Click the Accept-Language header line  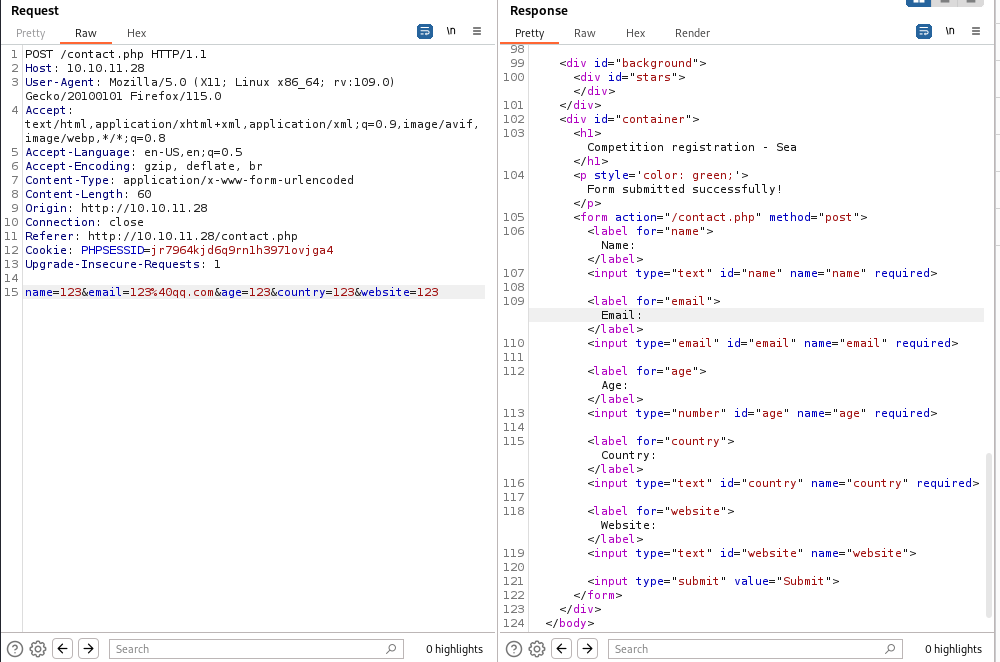tap(133, 152)
